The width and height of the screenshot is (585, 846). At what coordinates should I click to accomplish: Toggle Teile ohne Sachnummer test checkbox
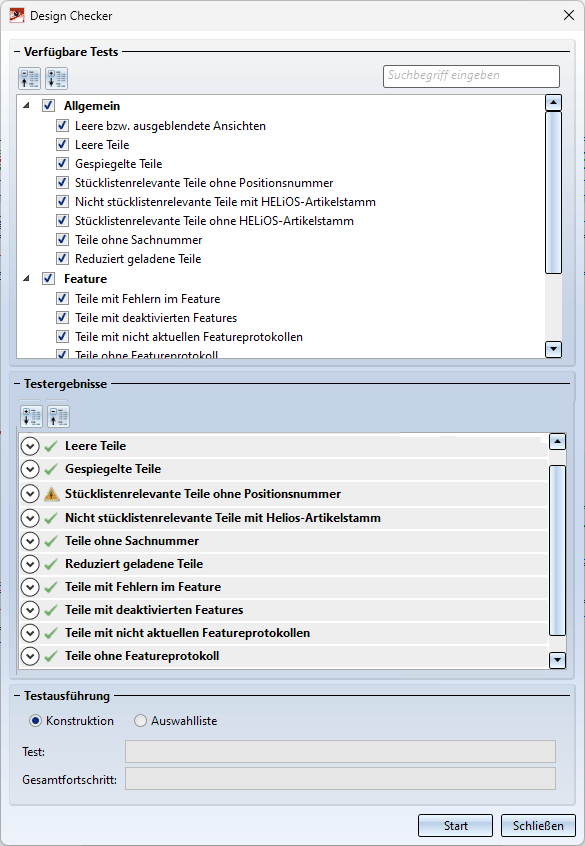63,240
